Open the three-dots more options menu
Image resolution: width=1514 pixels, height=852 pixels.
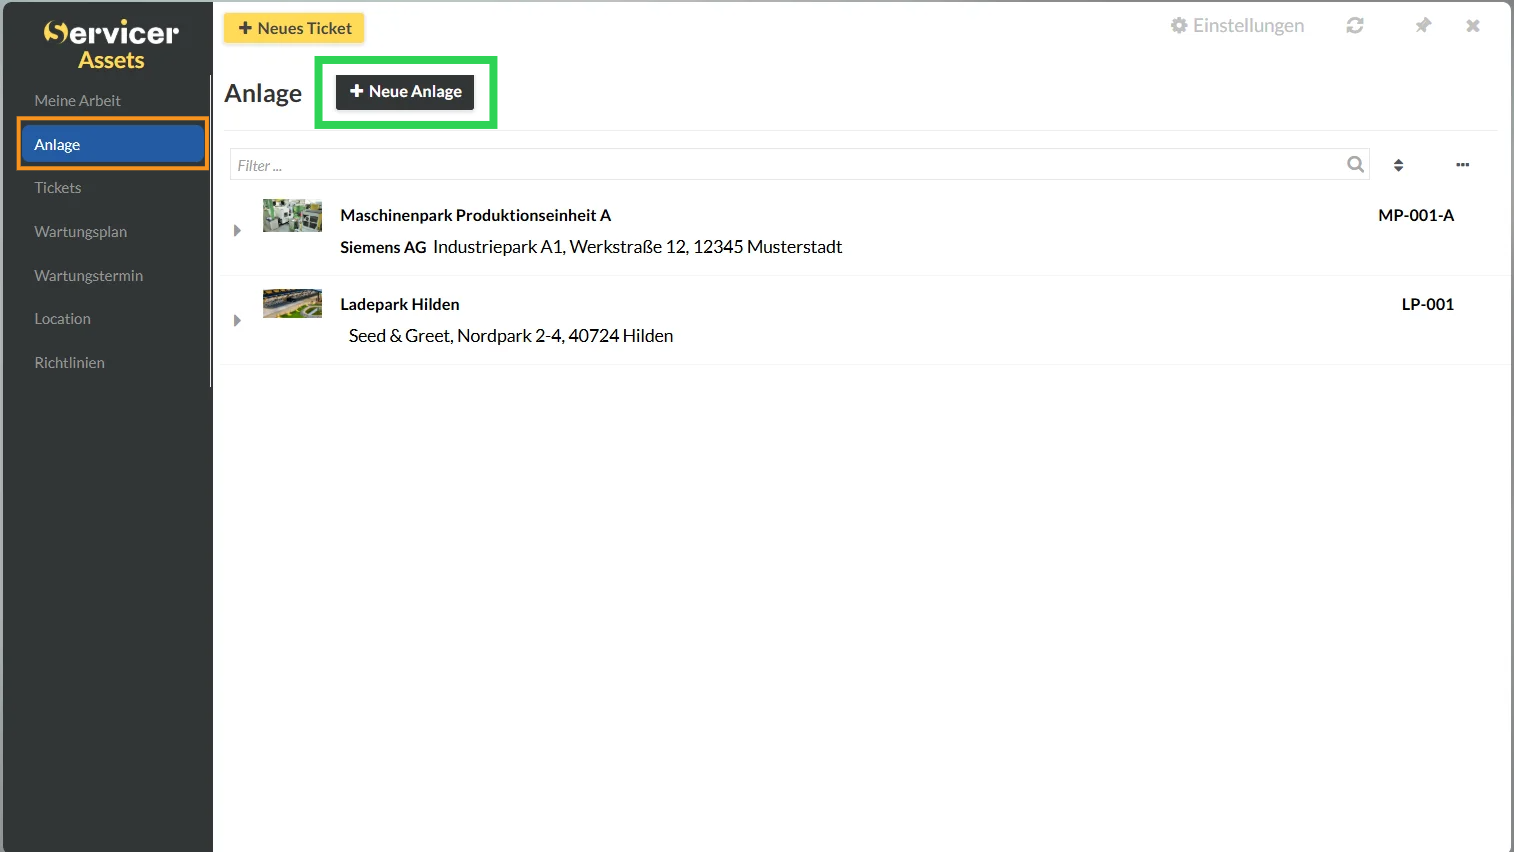tap(1462, 165)
